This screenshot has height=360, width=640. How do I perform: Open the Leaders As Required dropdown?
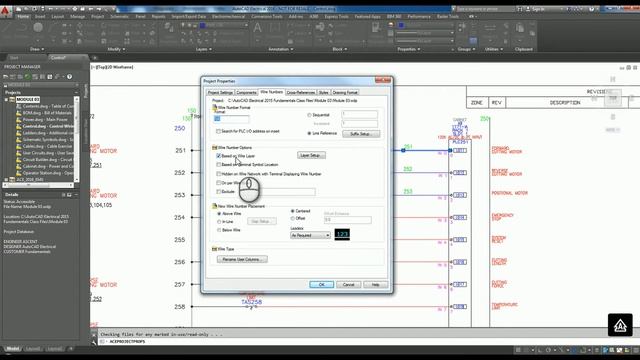(x=310, y=236)
